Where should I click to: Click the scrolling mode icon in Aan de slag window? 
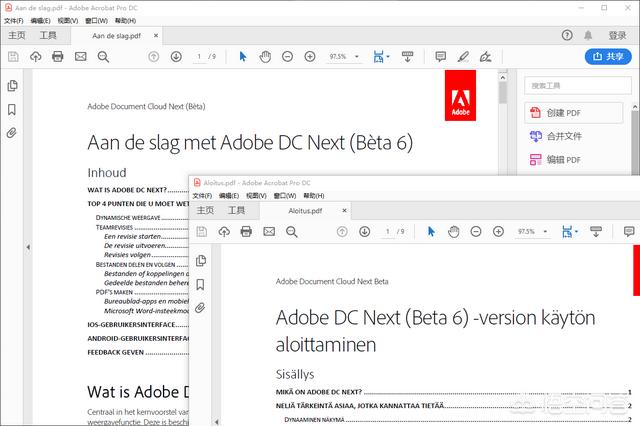(x=407, y=57)
